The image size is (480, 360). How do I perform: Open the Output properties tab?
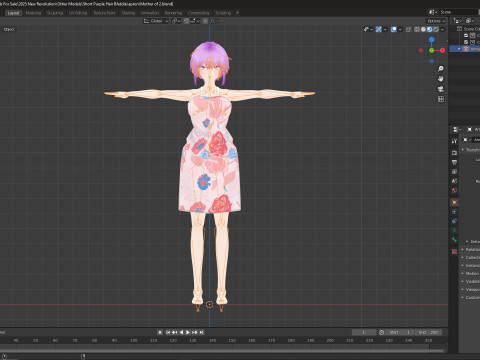(x=454, y=162)
